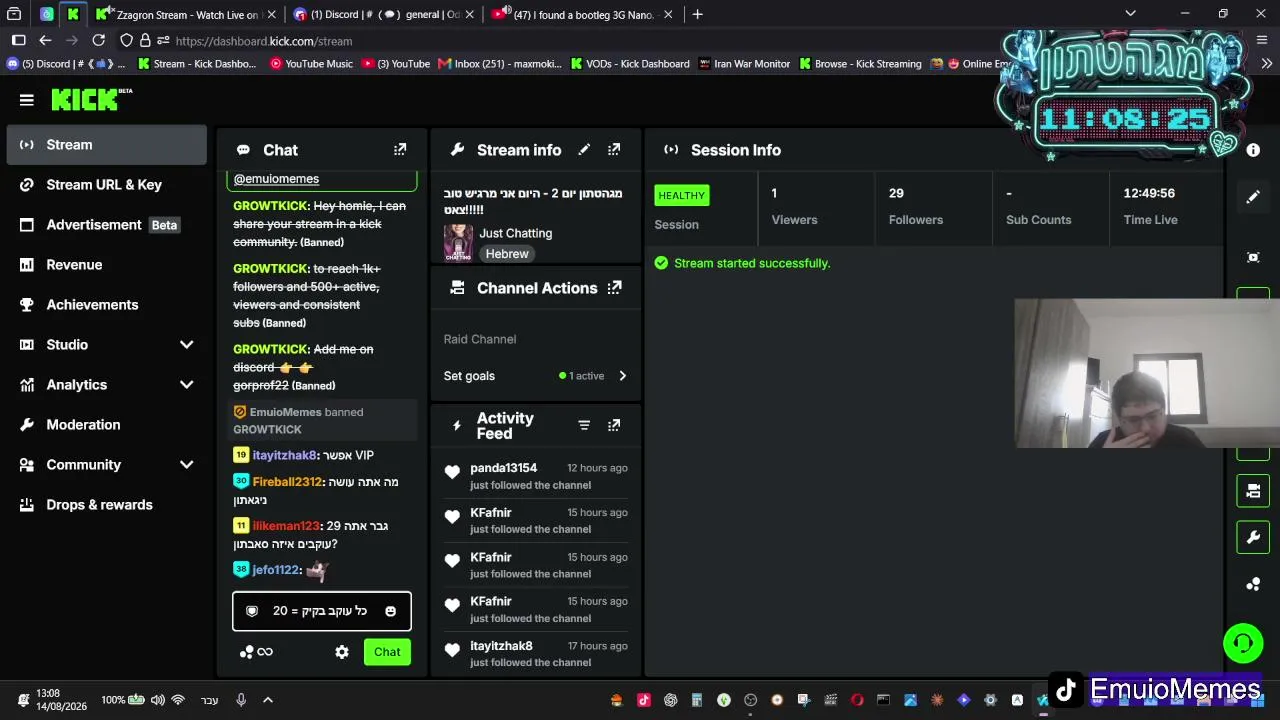Toggle the browser sidebar panel

point(18,41)
